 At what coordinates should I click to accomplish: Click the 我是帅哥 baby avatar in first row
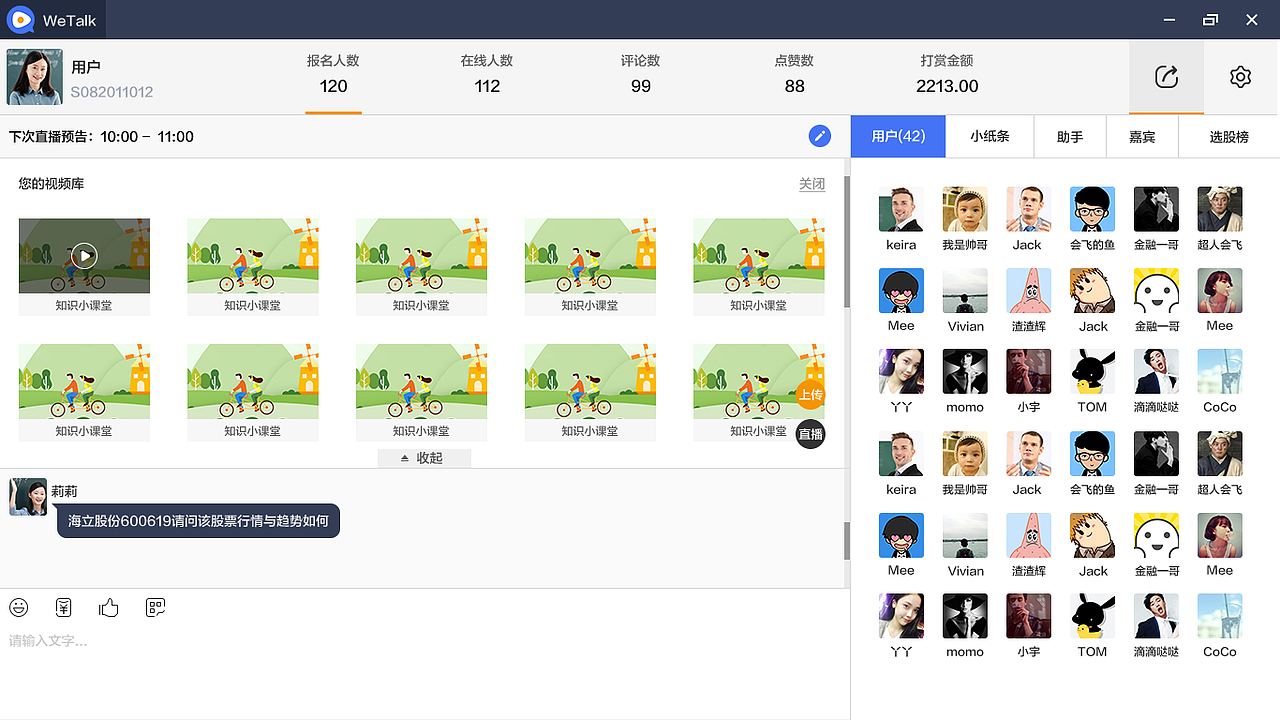[965, 209]
